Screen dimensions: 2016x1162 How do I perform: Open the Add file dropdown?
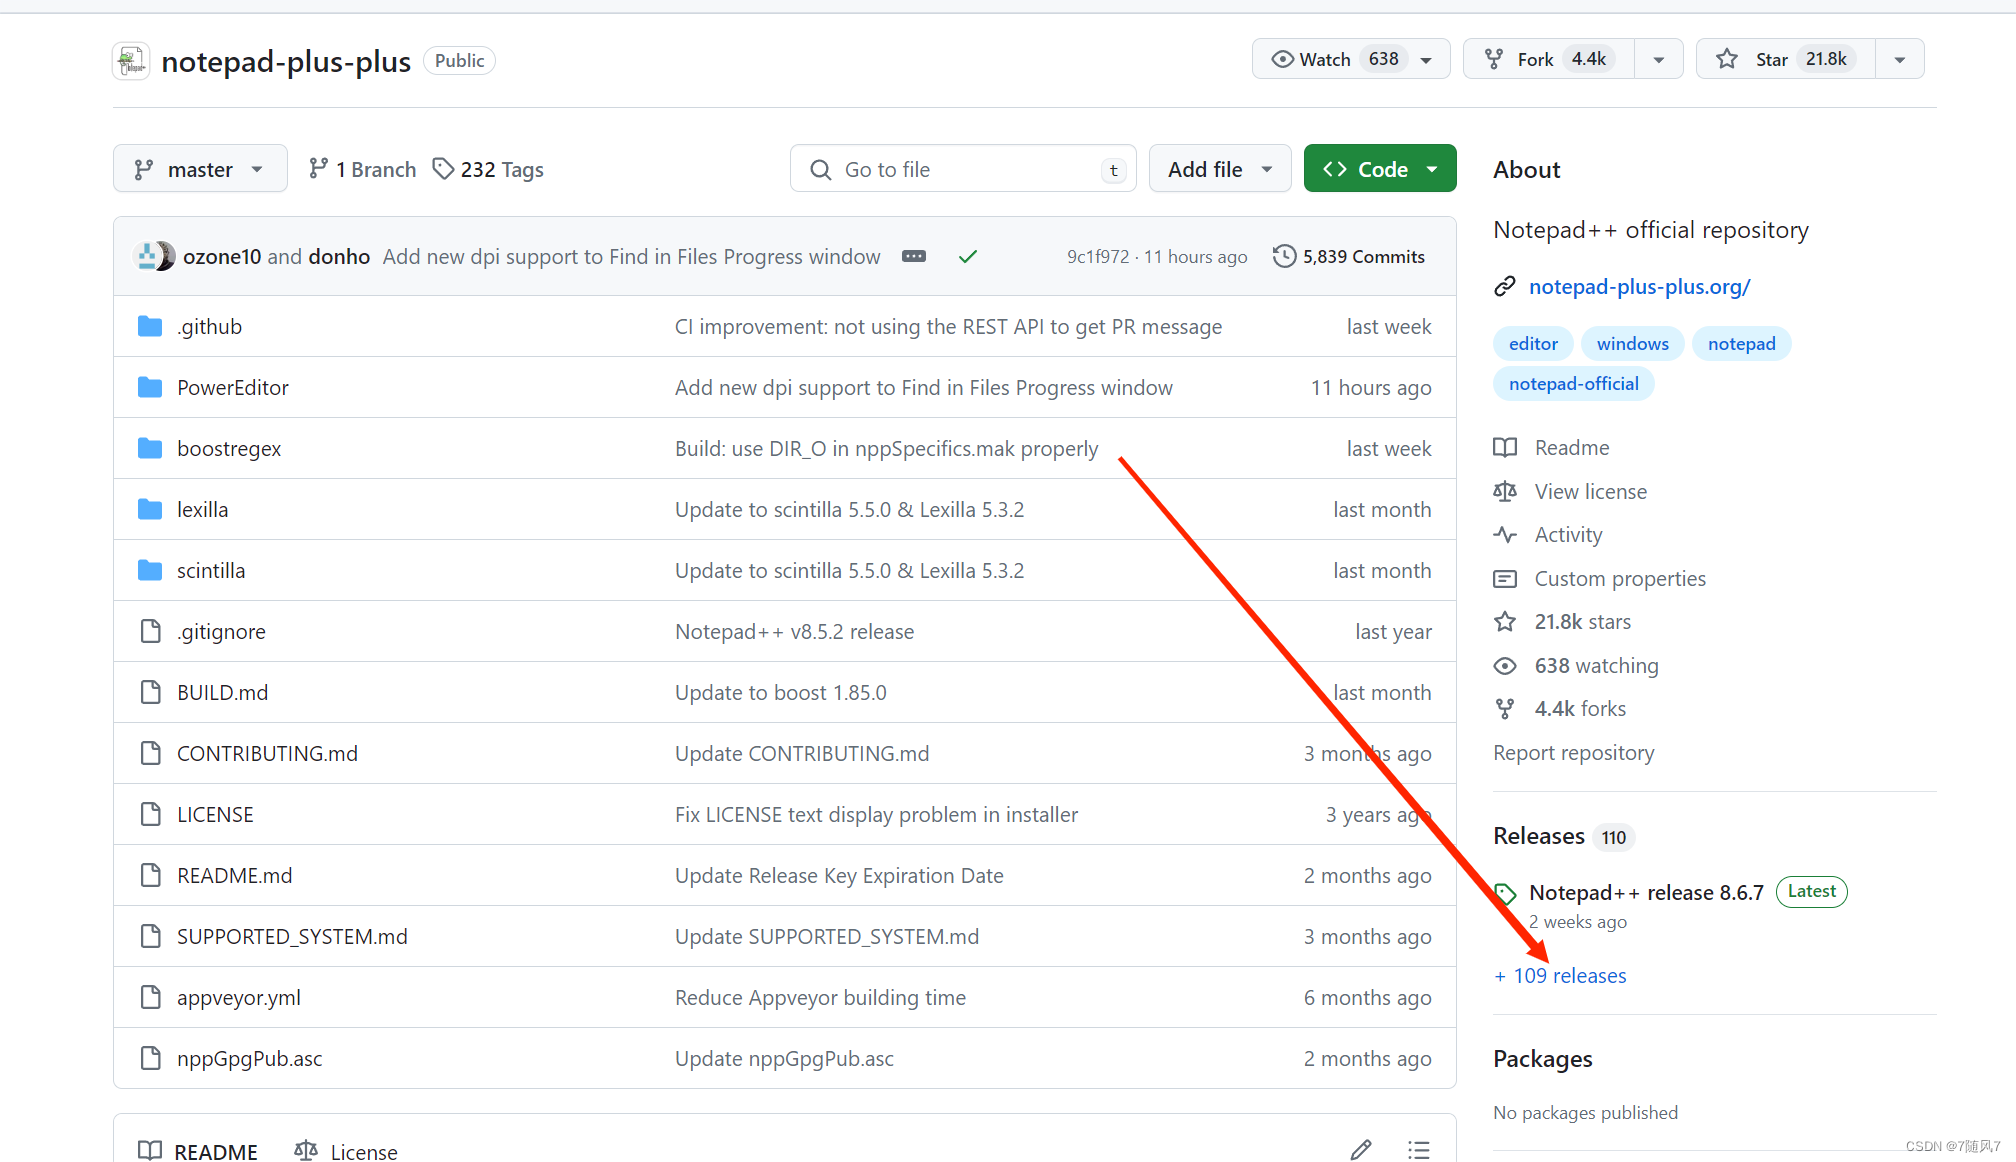pos(1219,169)
